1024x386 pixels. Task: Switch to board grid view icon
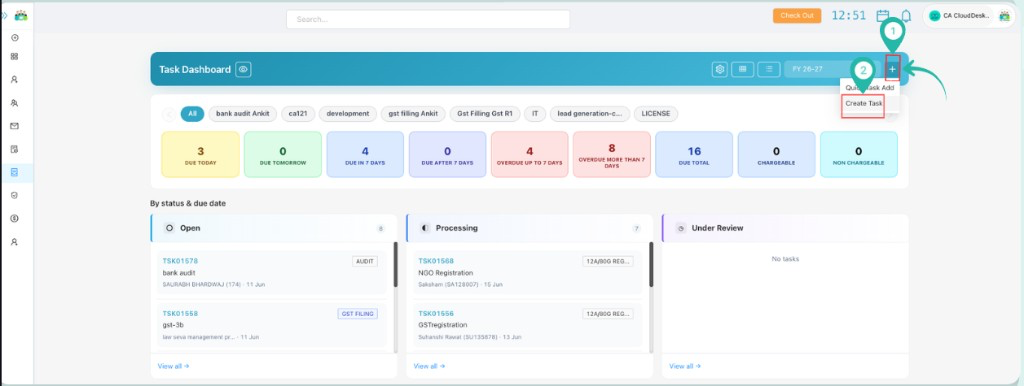(743, 69)
